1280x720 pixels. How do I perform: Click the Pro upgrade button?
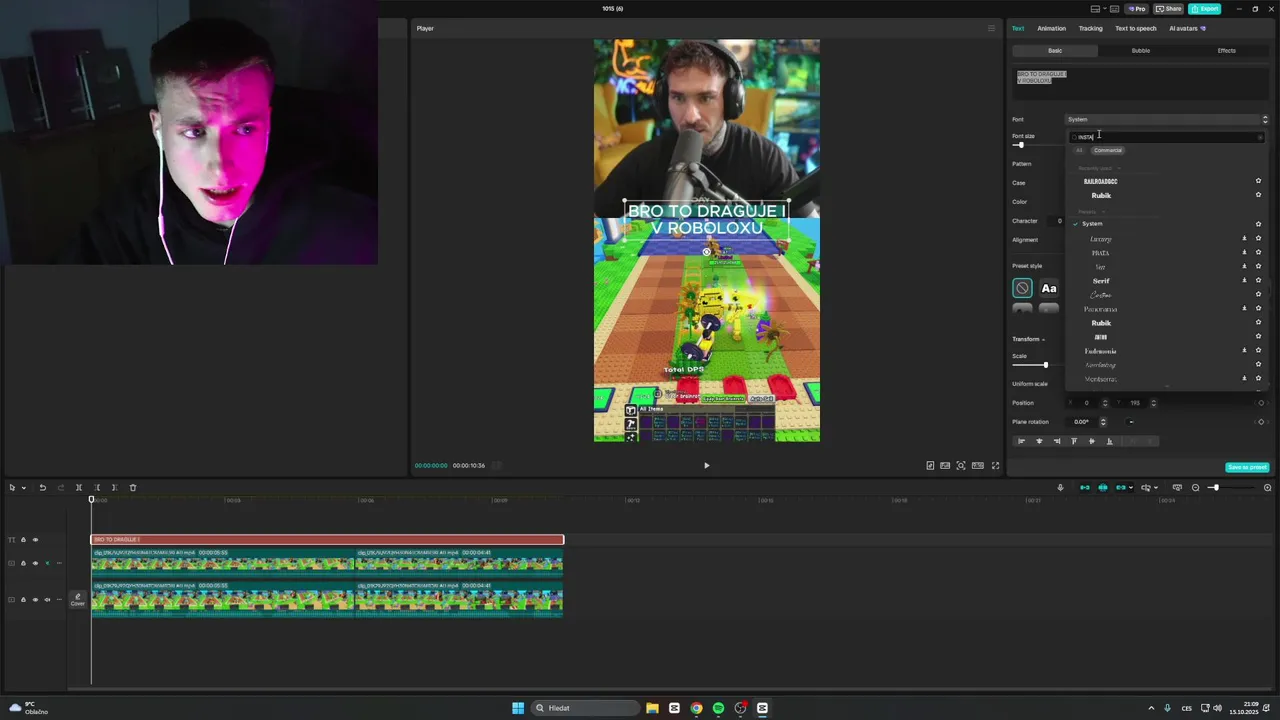1137,9
